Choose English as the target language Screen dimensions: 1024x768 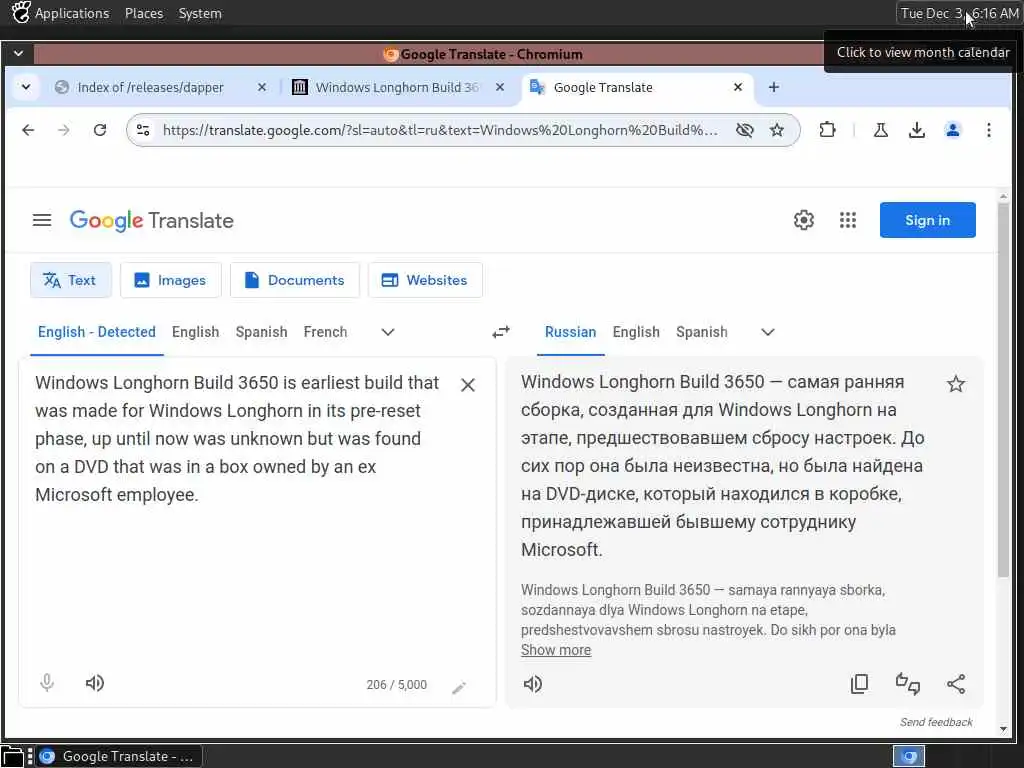point(636,332)
